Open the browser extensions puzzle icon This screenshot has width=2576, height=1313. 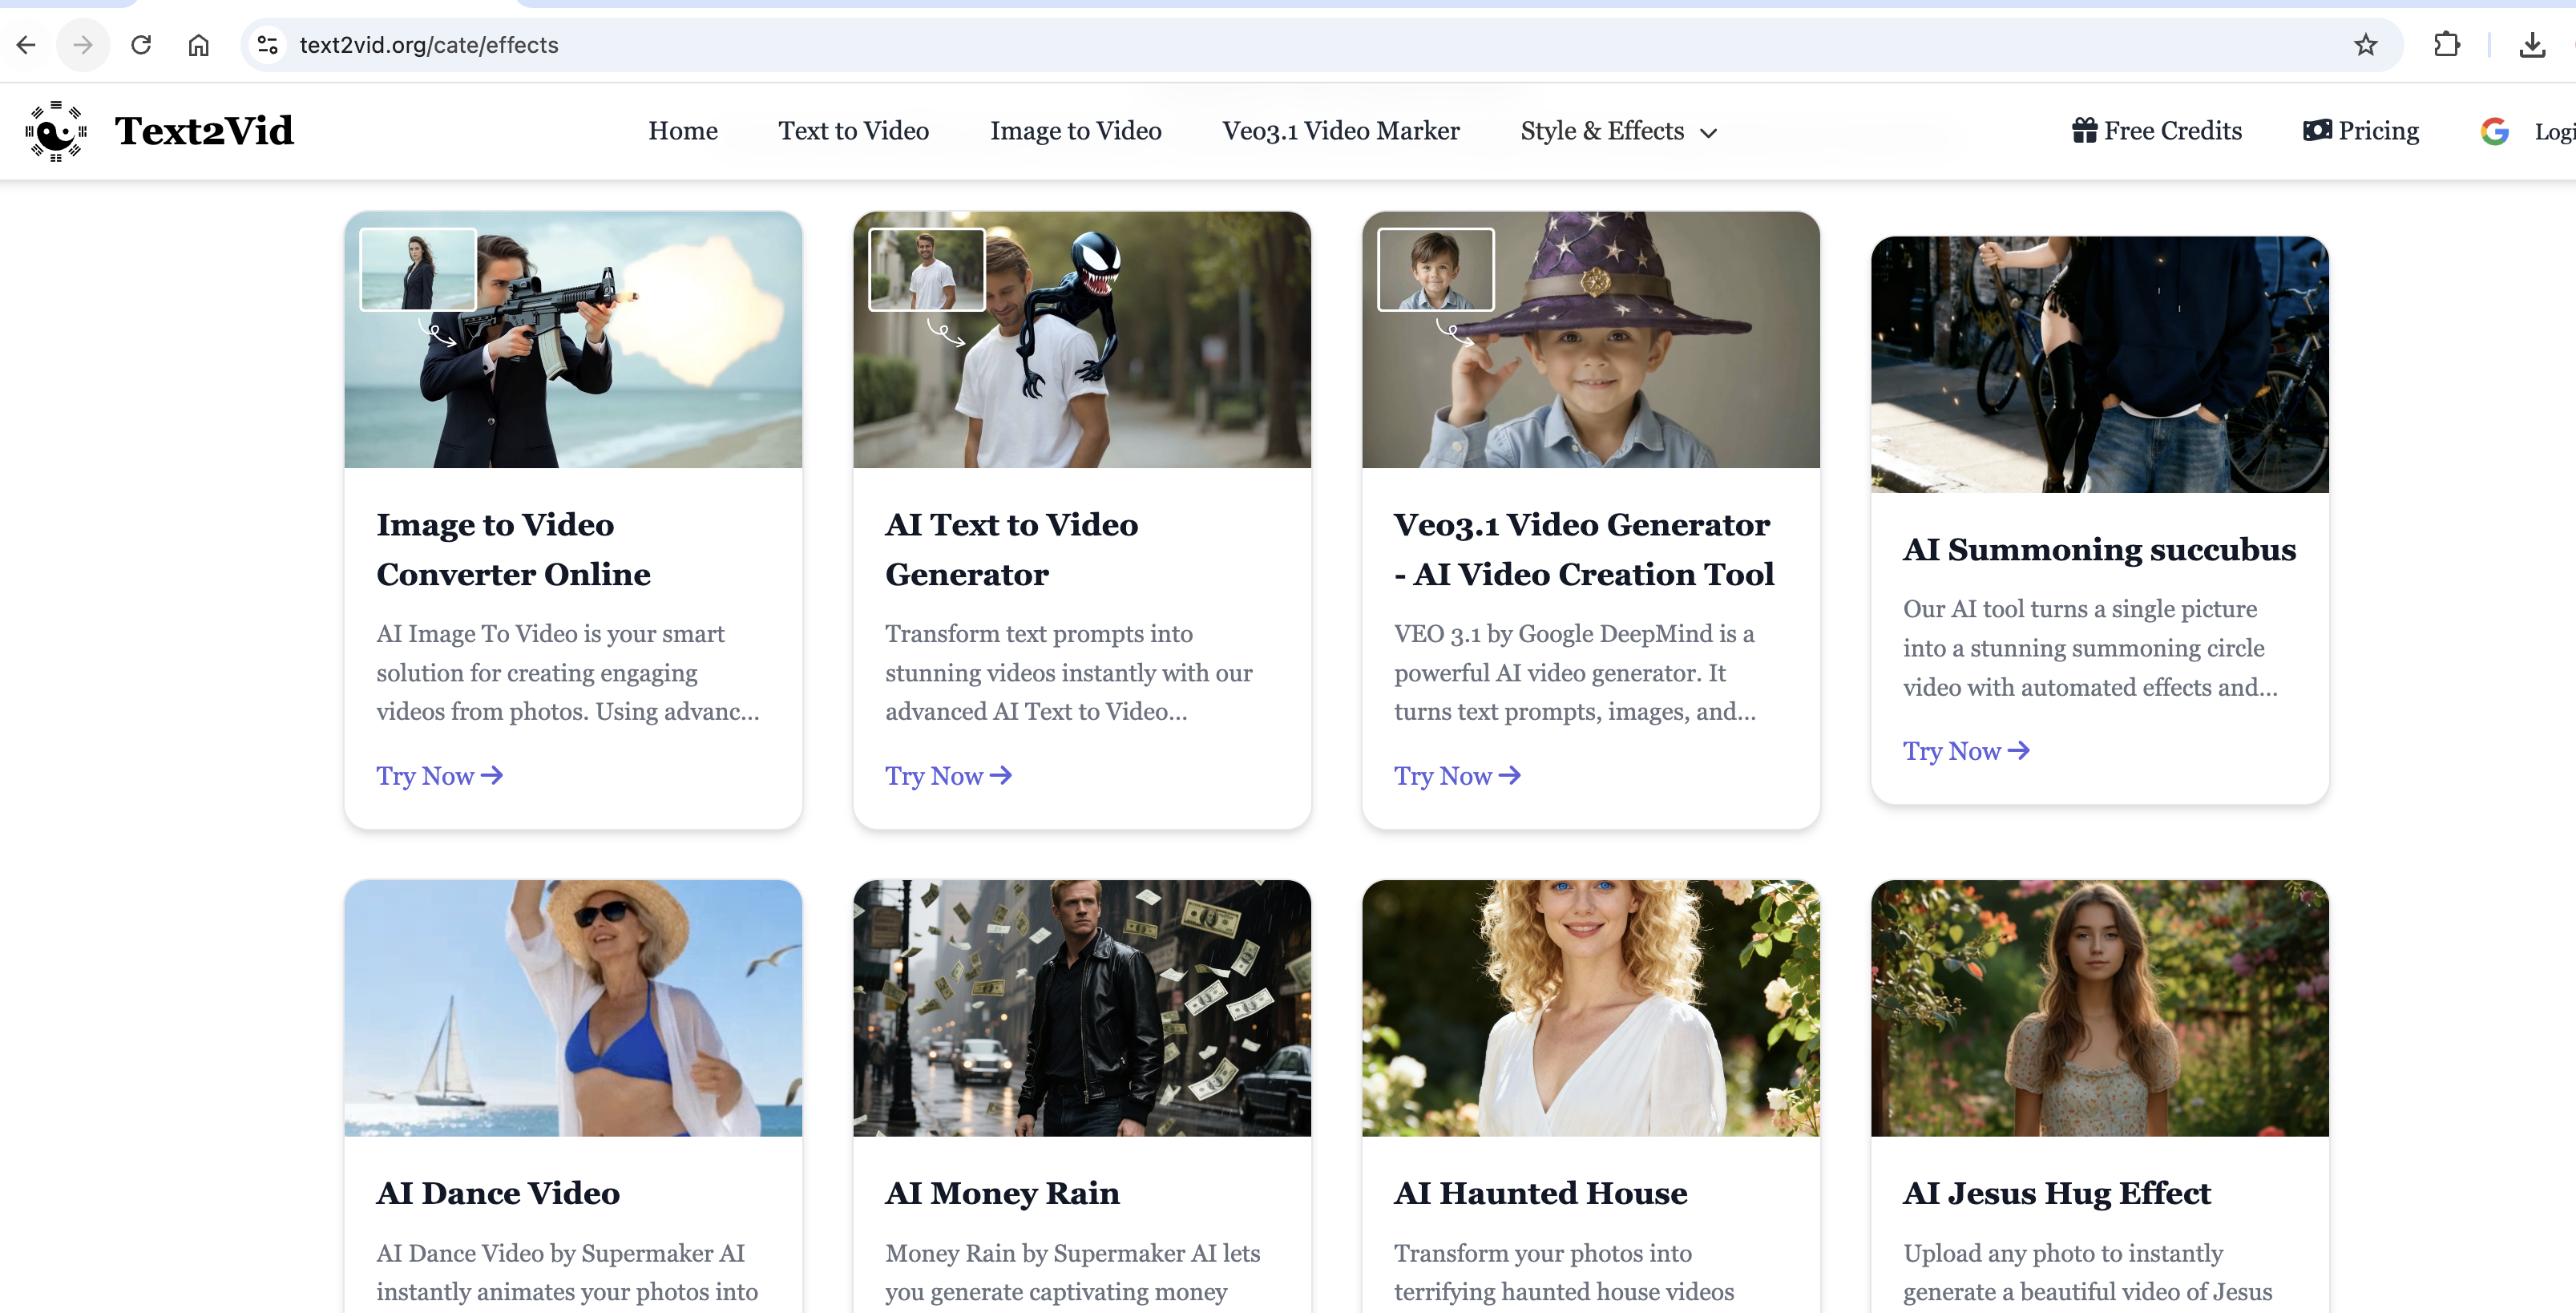(x=2446, y=45)
